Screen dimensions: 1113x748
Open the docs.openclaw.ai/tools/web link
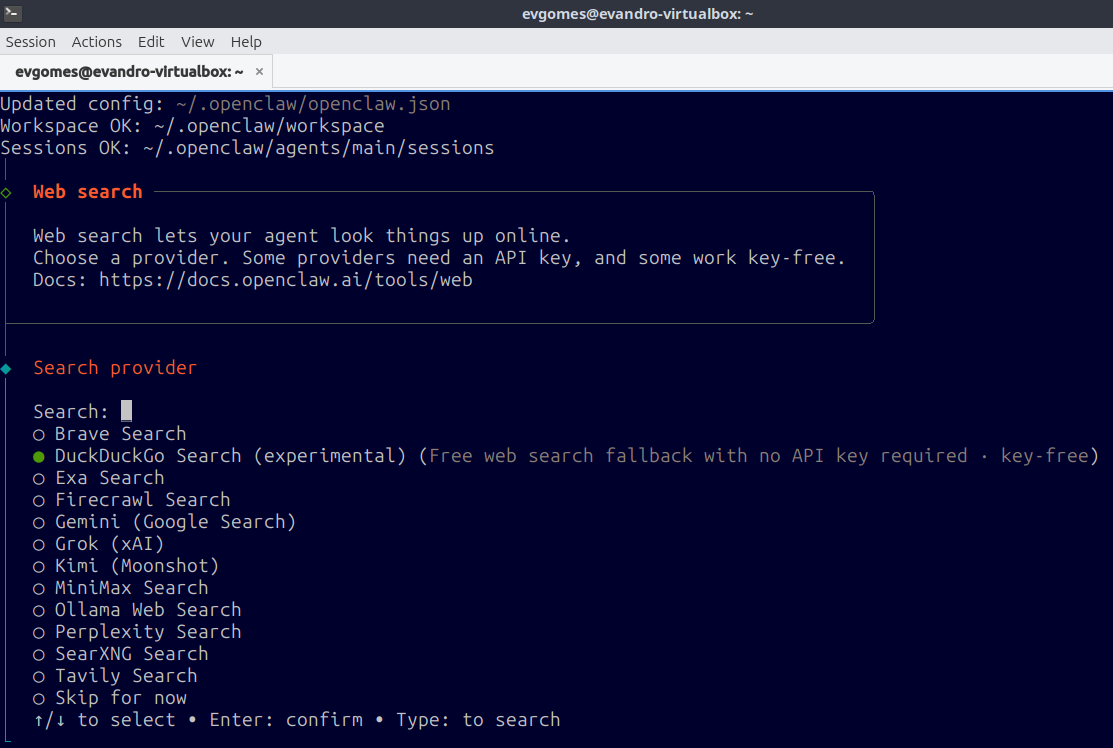(x=285, y=280)
